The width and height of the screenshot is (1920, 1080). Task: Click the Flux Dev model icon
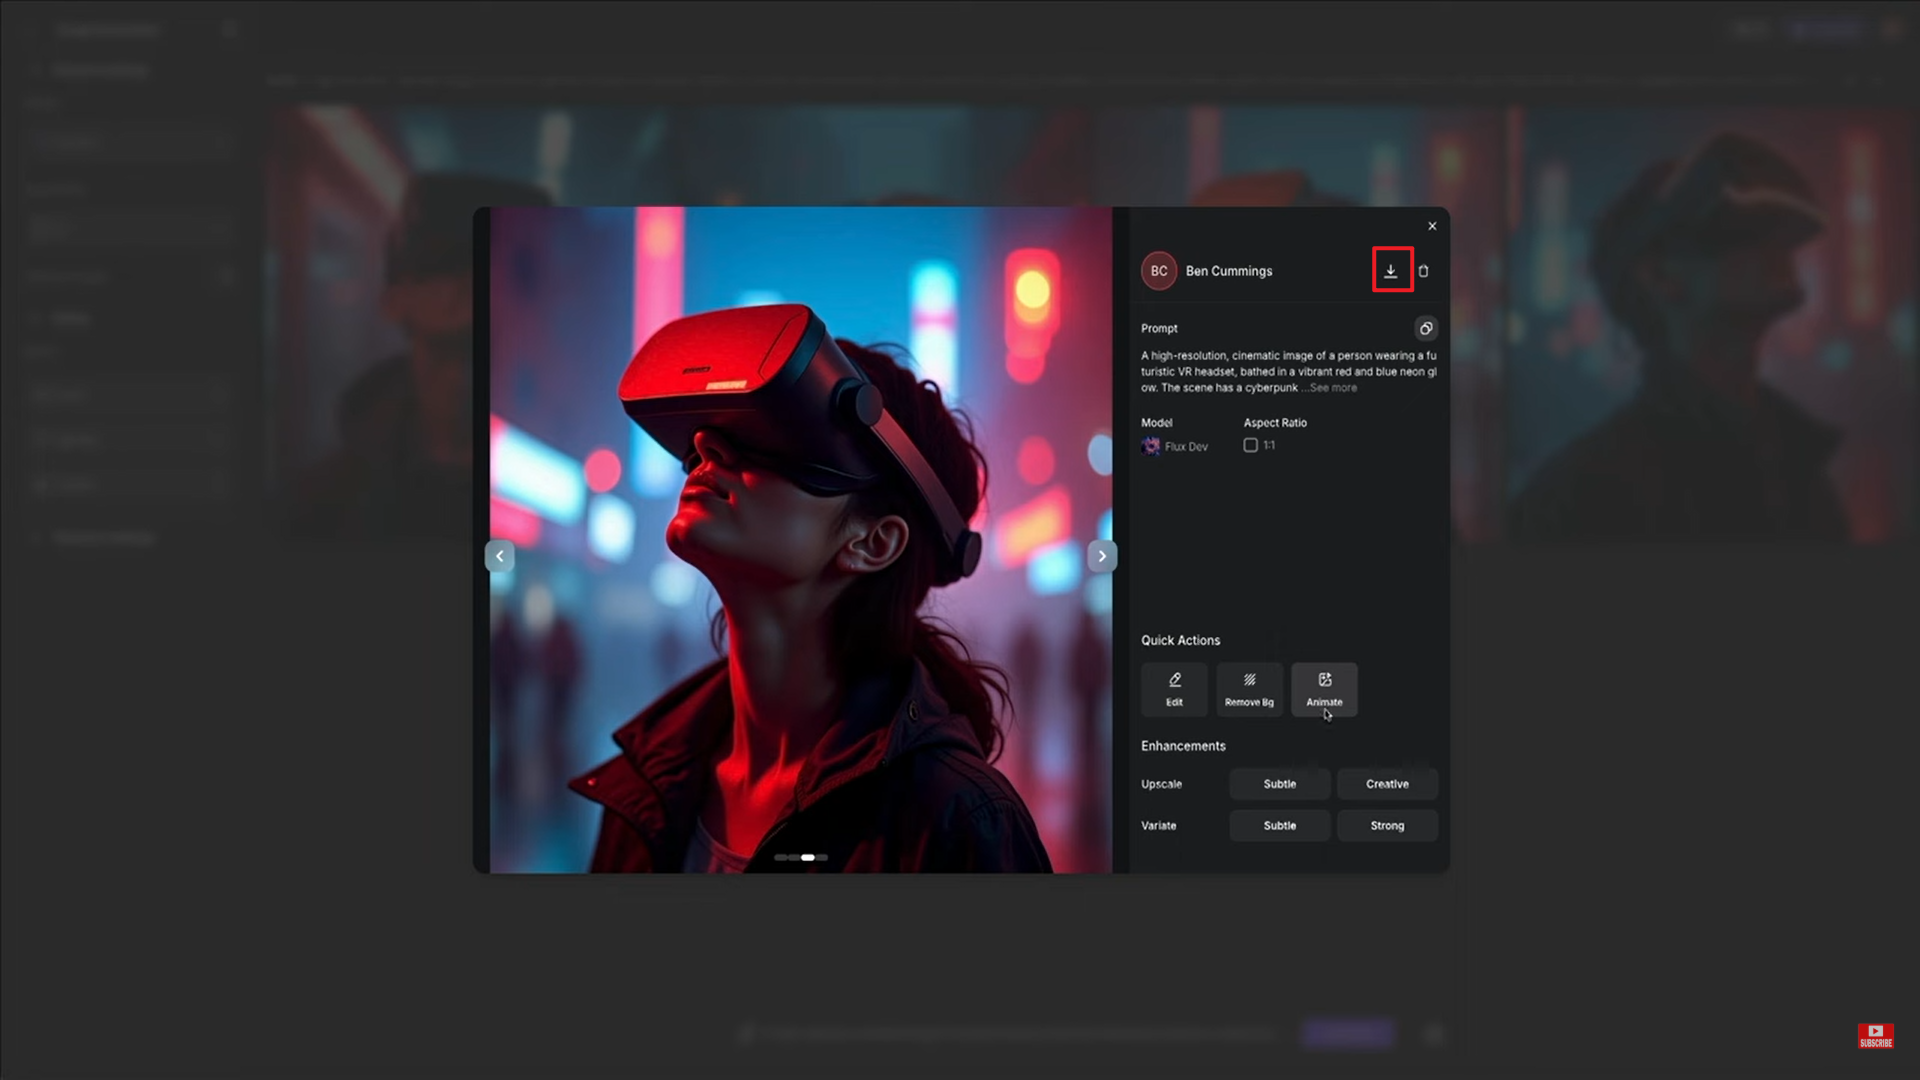click(x=1151, y=446)
